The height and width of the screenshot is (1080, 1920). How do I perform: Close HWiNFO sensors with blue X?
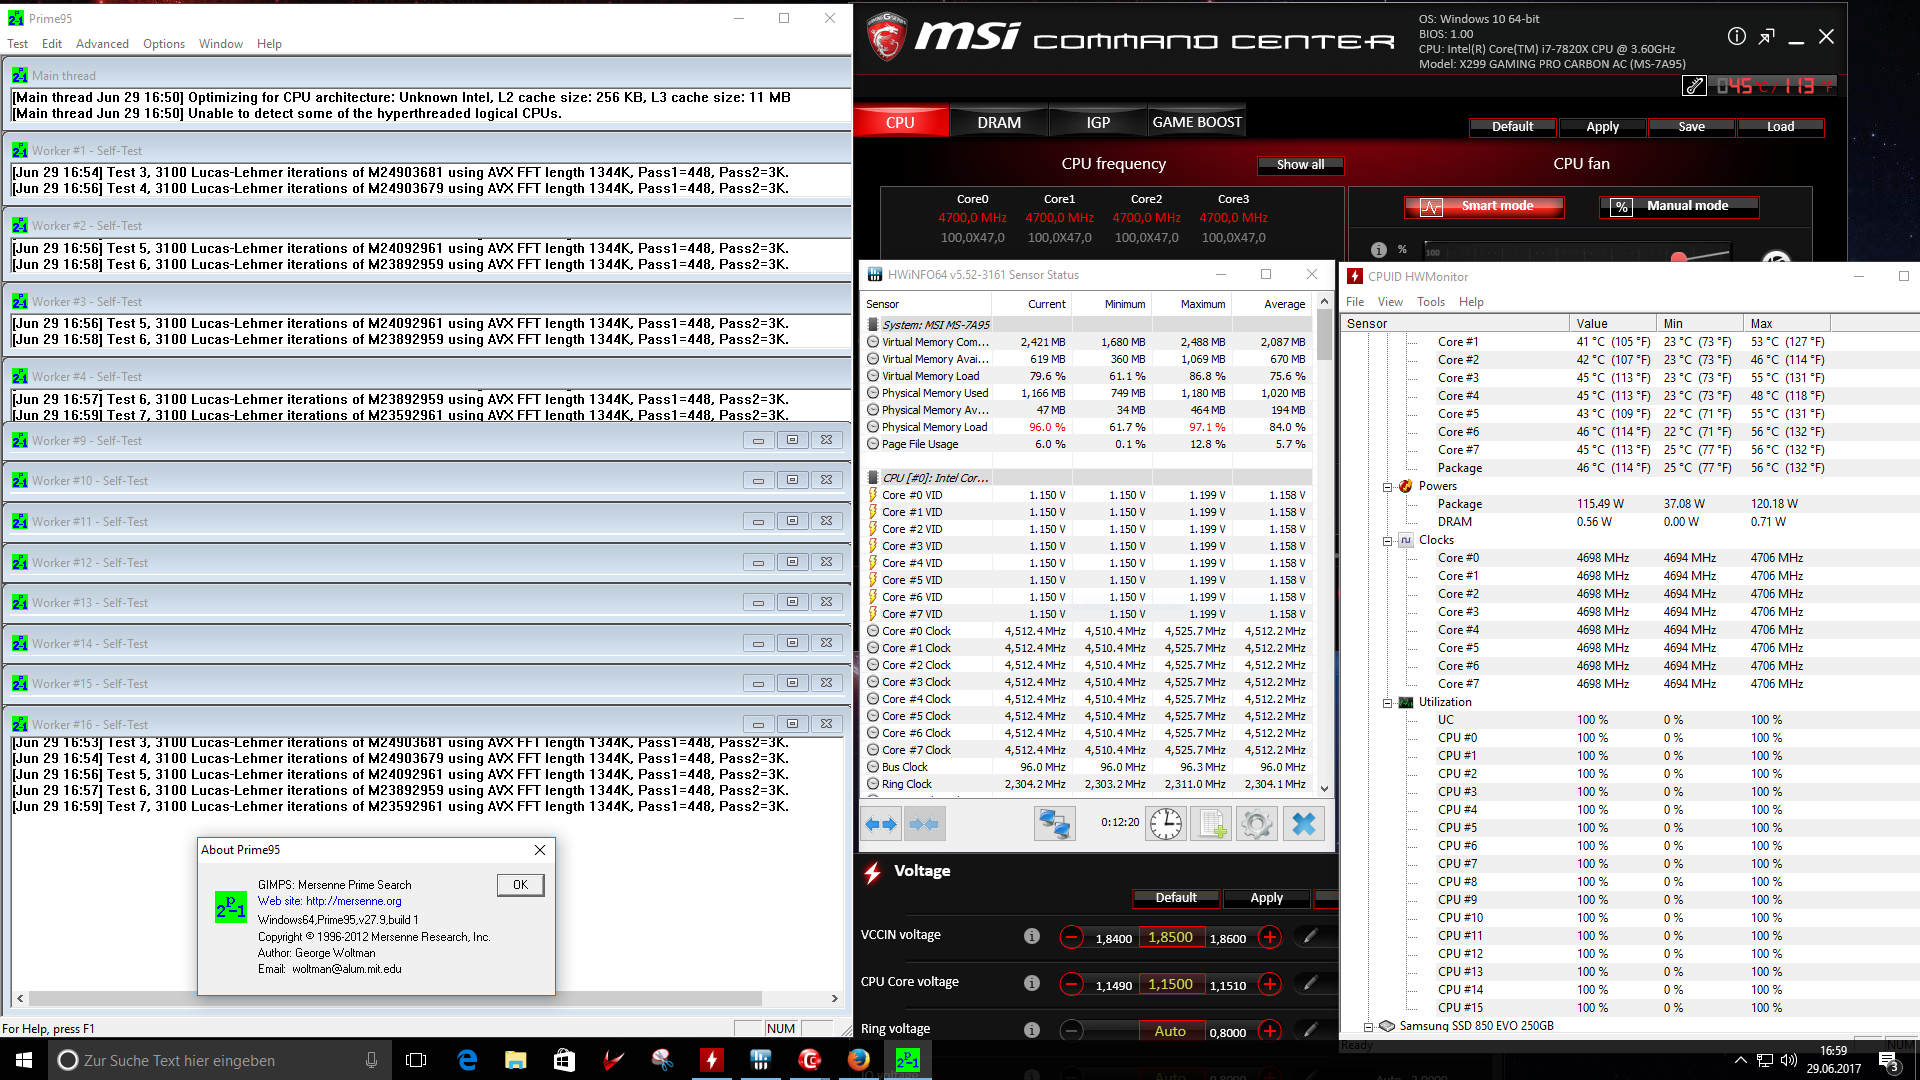point(1304,824)
